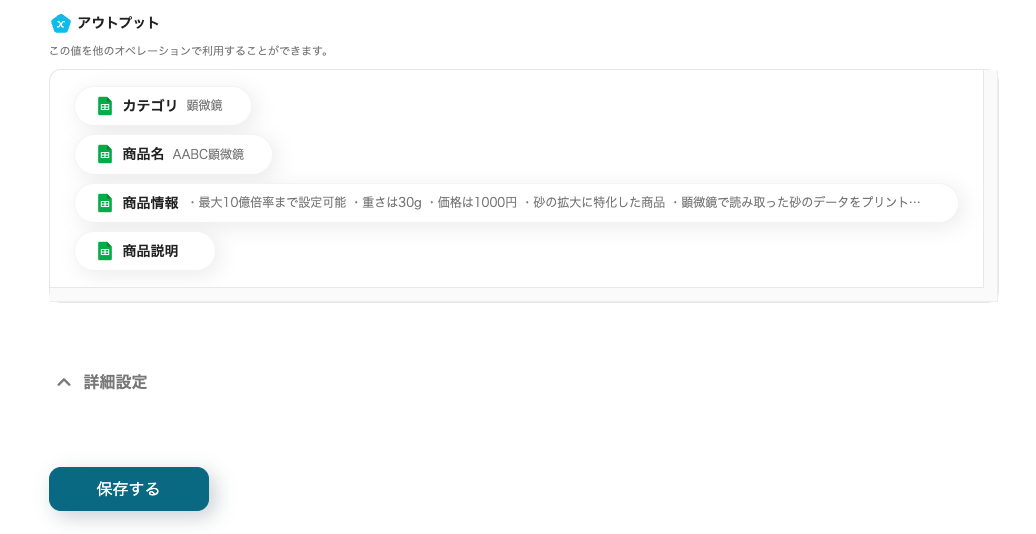Click the spreadsheet icon beside 商品説明
The height and width of the screenshot is (534, 1036).
pos(105,251)
